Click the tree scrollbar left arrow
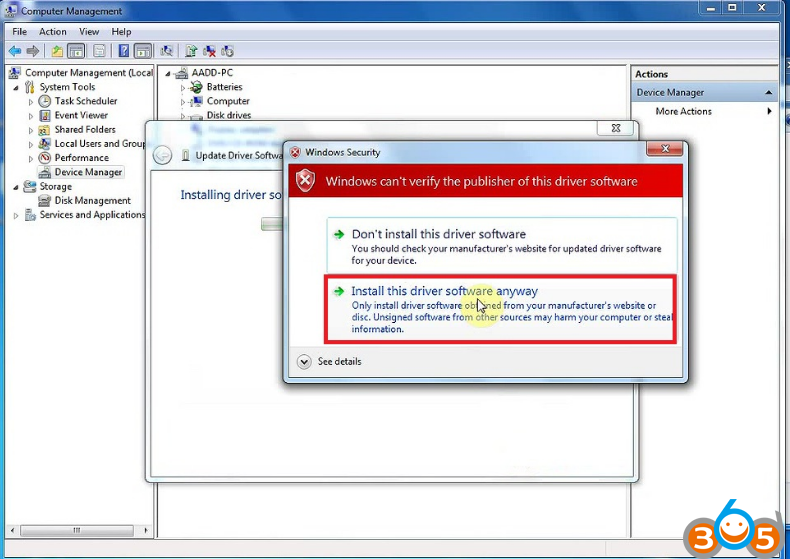The image size is (790, 559). (x=13, y=530)
